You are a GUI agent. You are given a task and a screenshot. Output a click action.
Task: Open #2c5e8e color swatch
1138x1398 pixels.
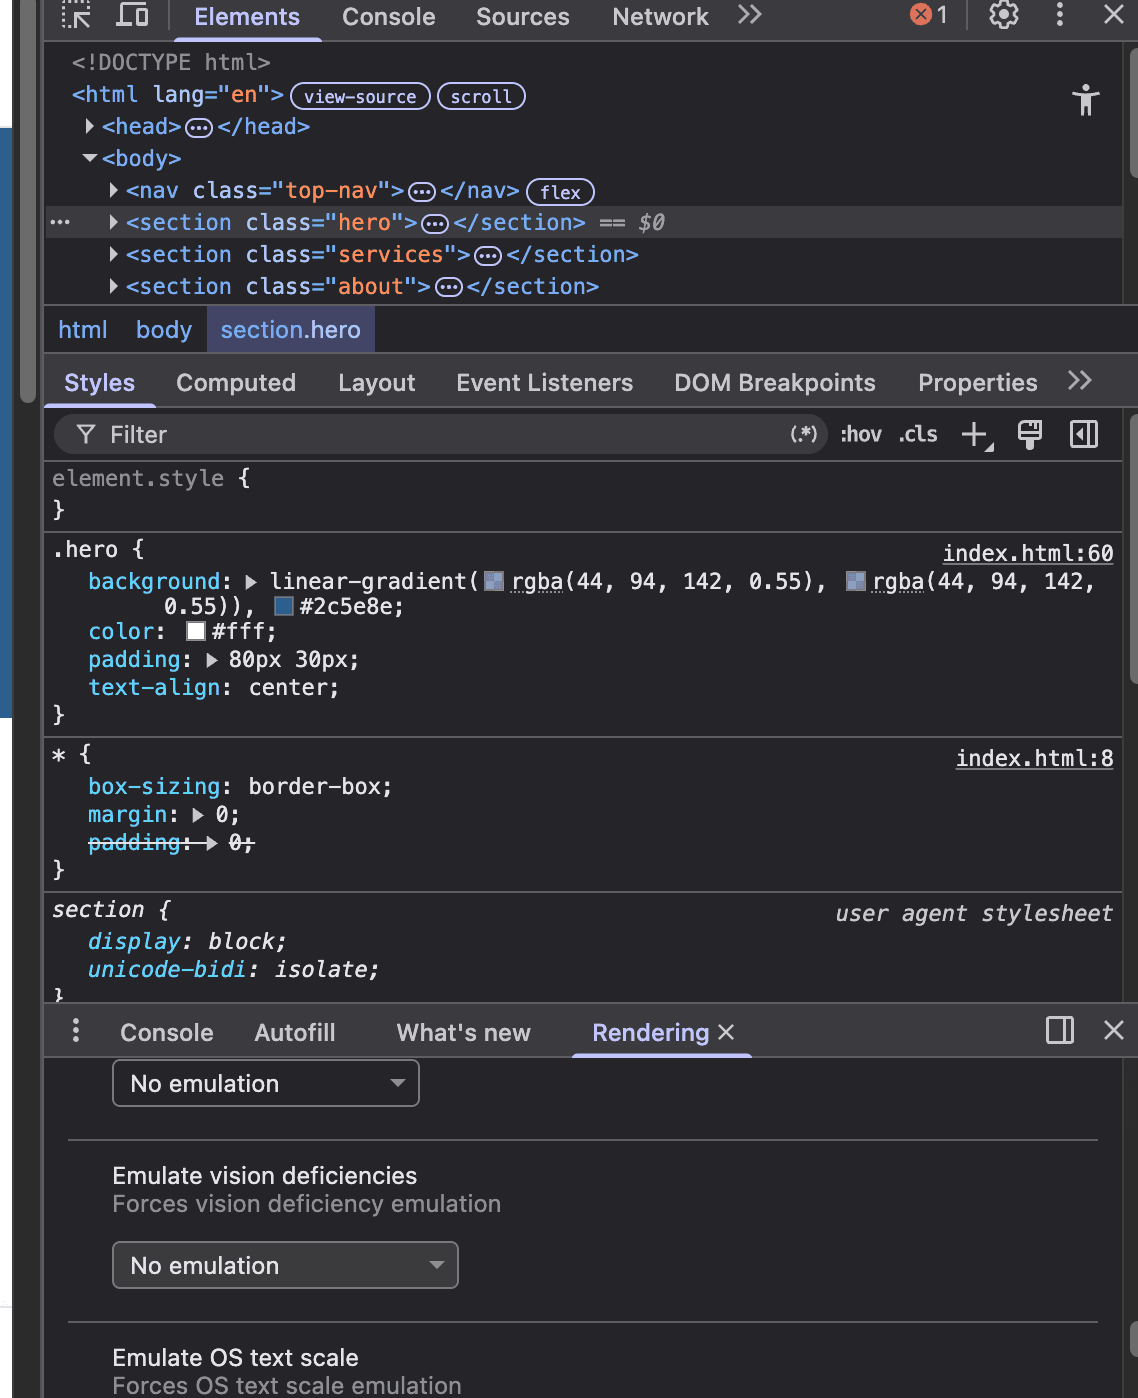[284, 606]
